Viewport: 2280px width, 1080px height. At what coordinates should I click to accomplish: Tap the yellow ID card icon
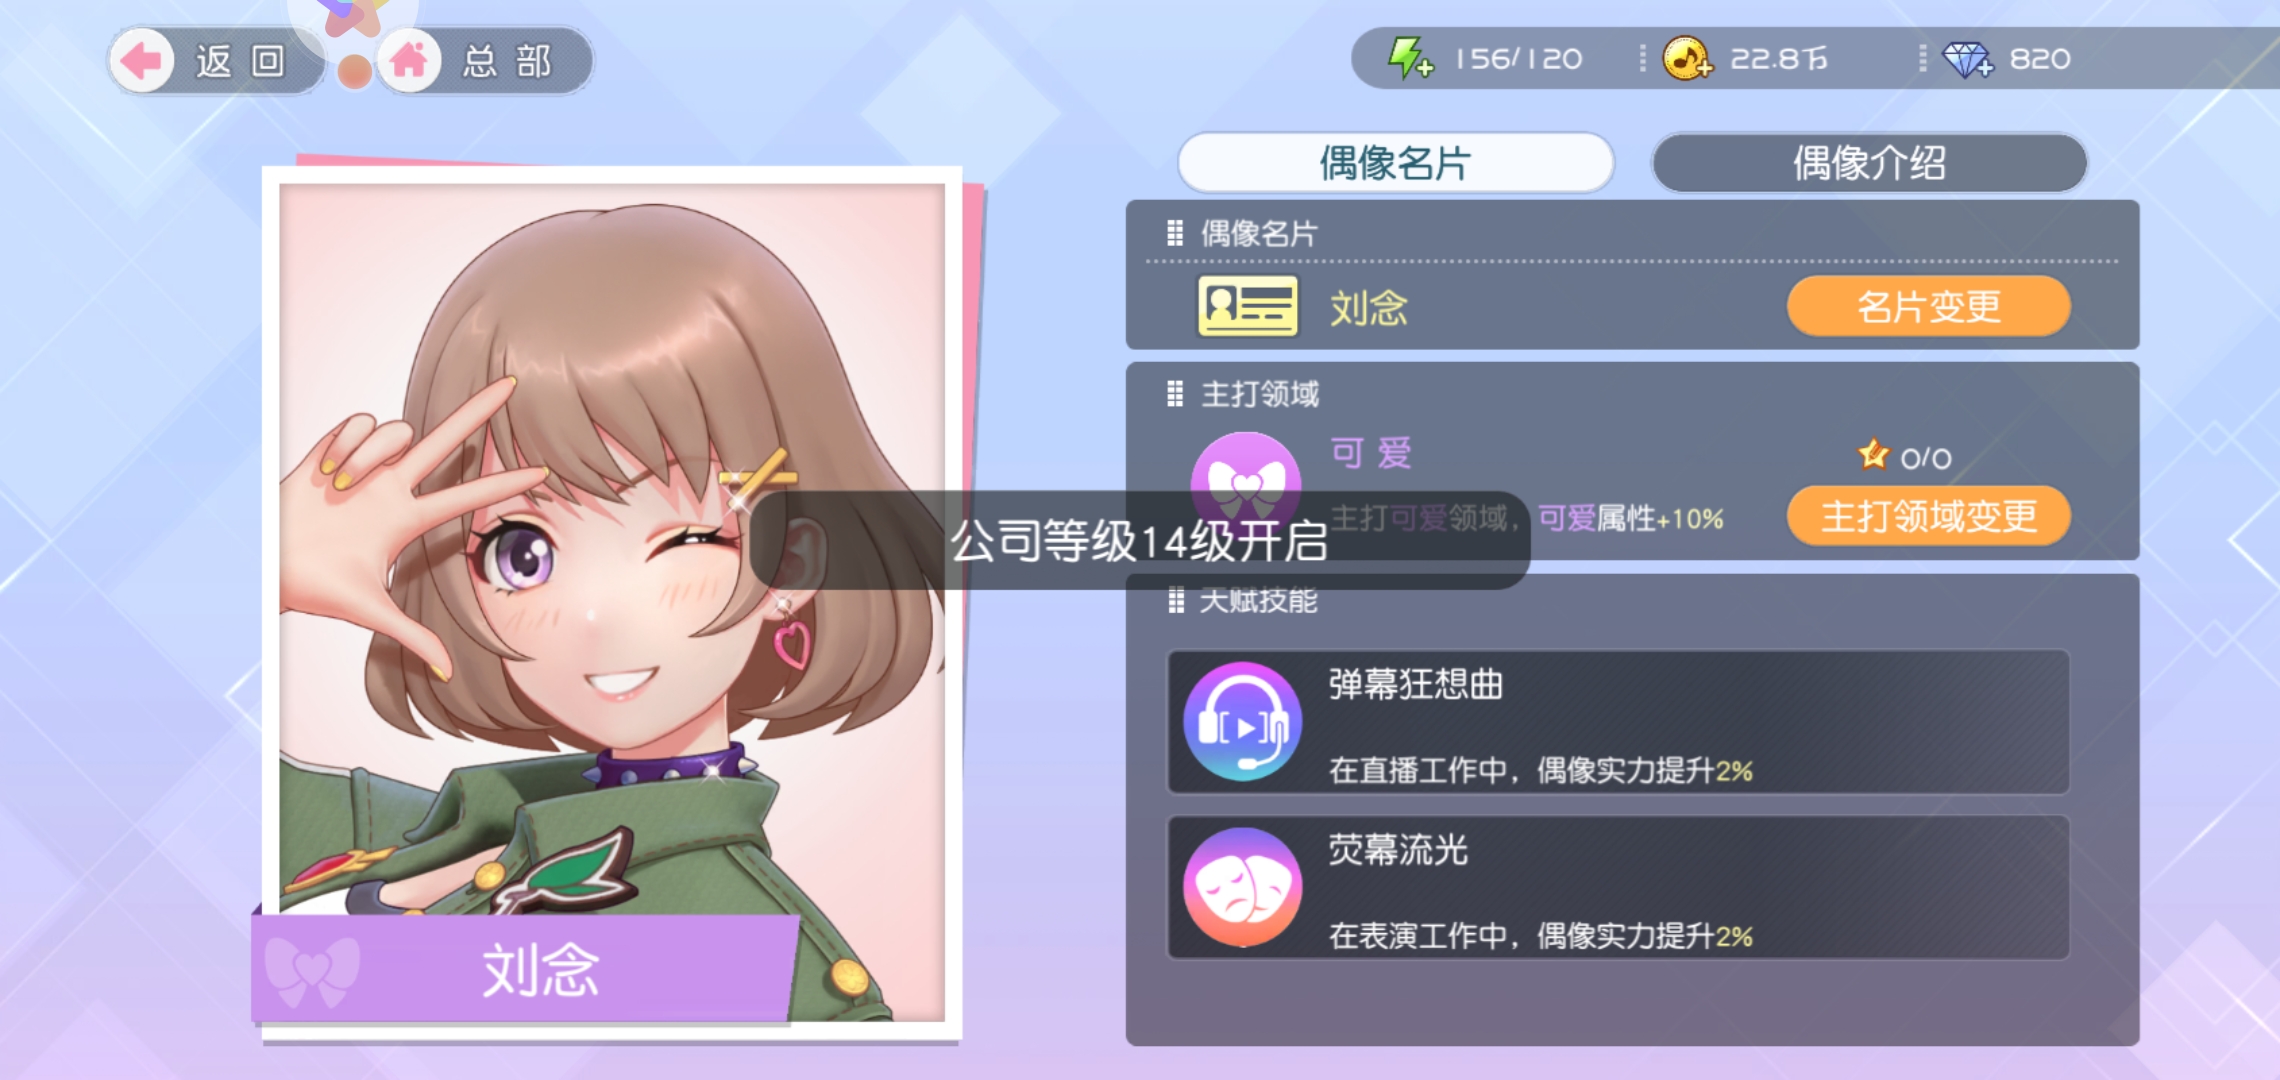(x=1247, y=306)
